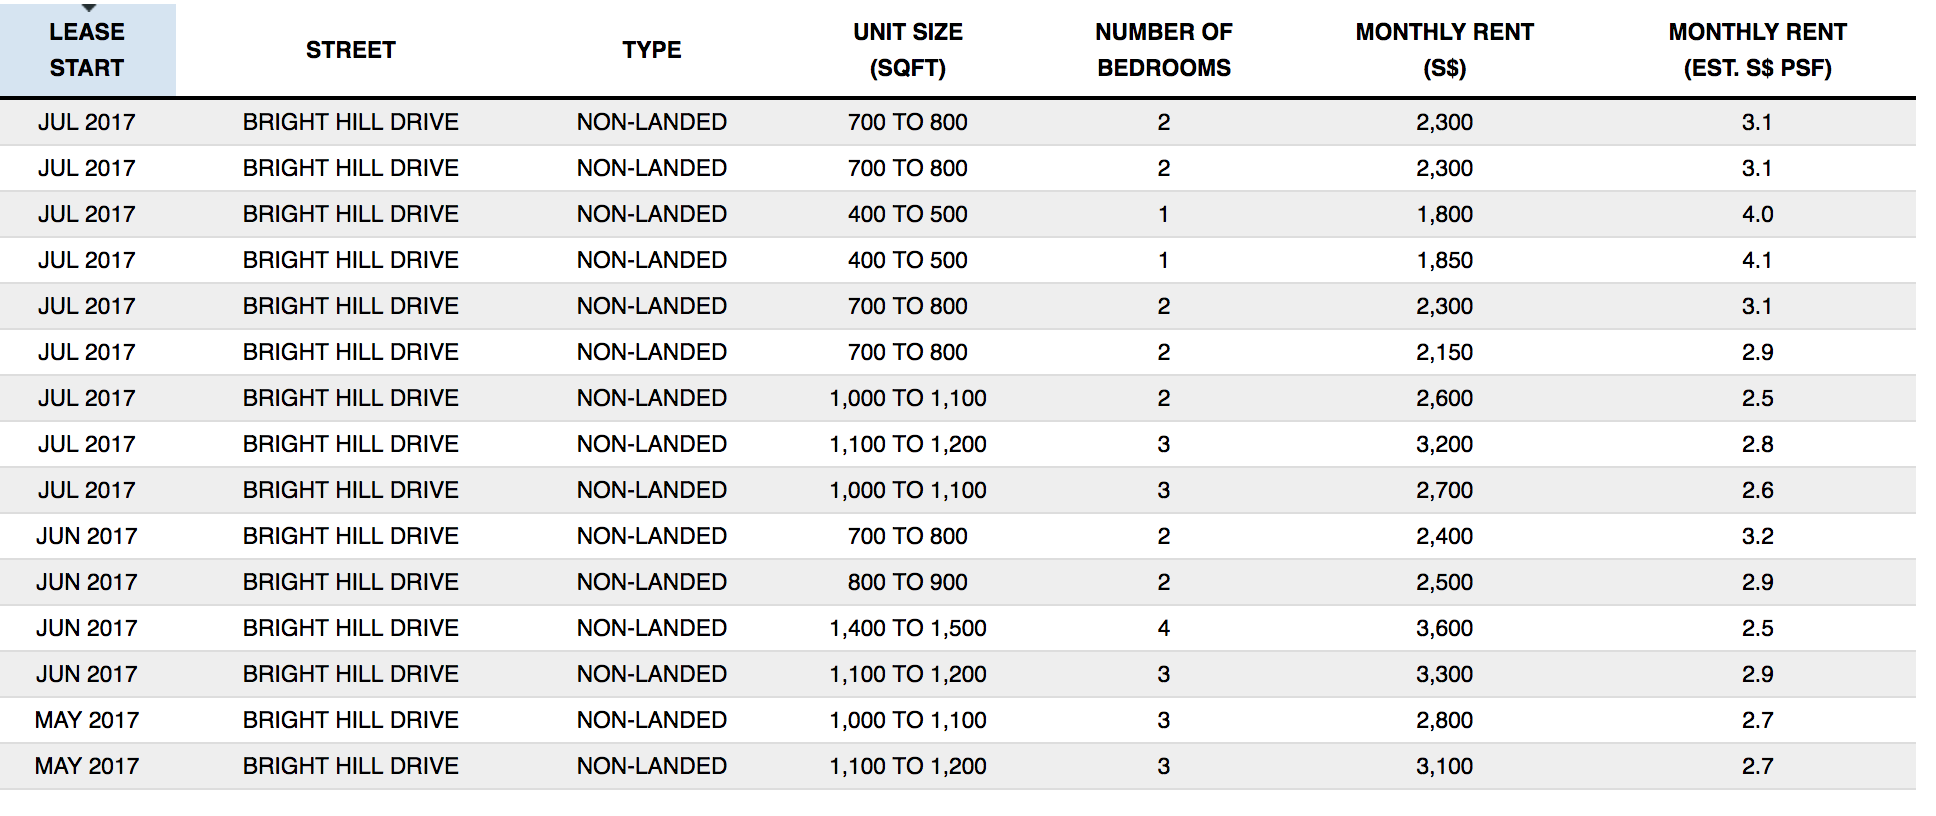
Task: Sort table by Street column header
Action: tap(350, 50)
